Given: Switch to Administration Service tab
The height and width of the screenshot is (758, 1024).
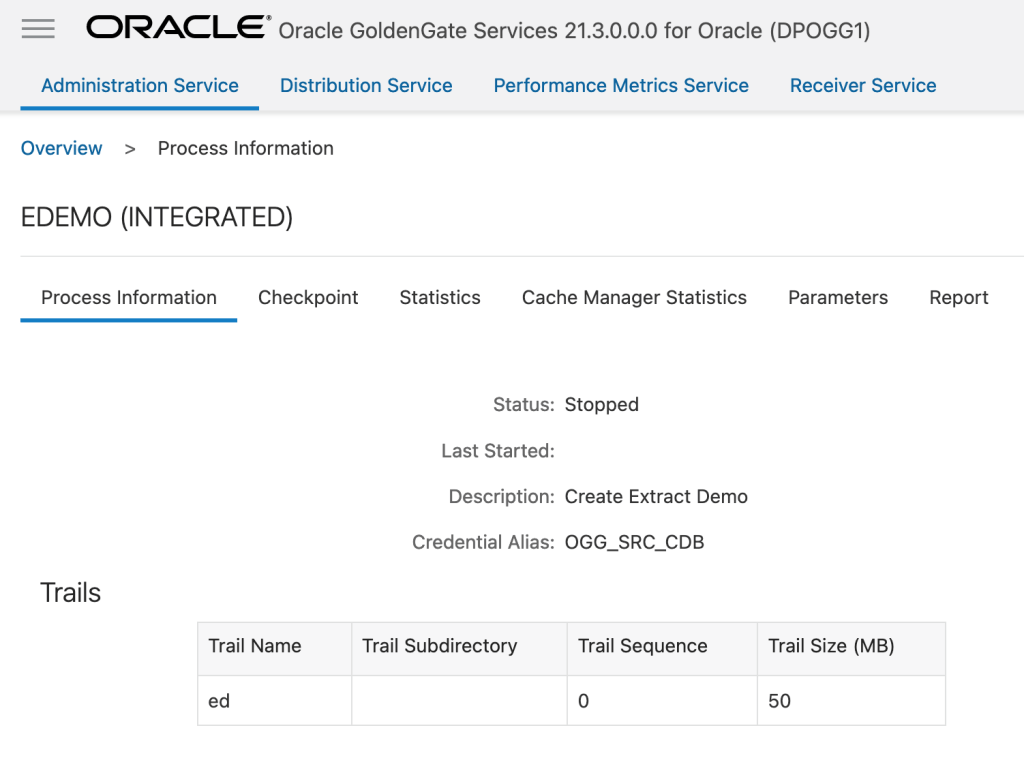Looking at the screenshot, I should click(x=140, y=86).
